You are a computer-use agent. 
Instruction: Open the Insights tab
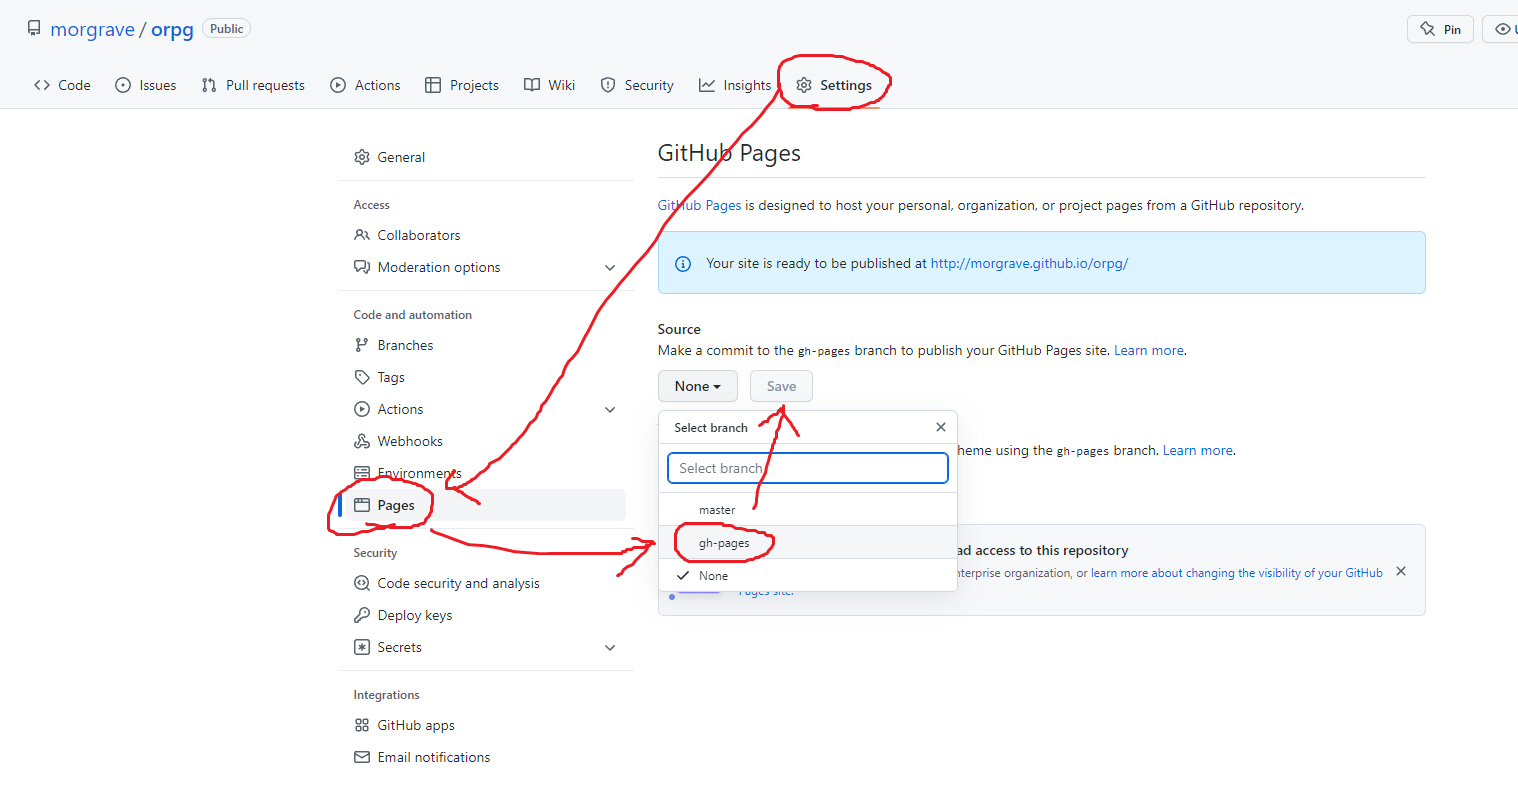pyautogui.click(x=735, y=85)
